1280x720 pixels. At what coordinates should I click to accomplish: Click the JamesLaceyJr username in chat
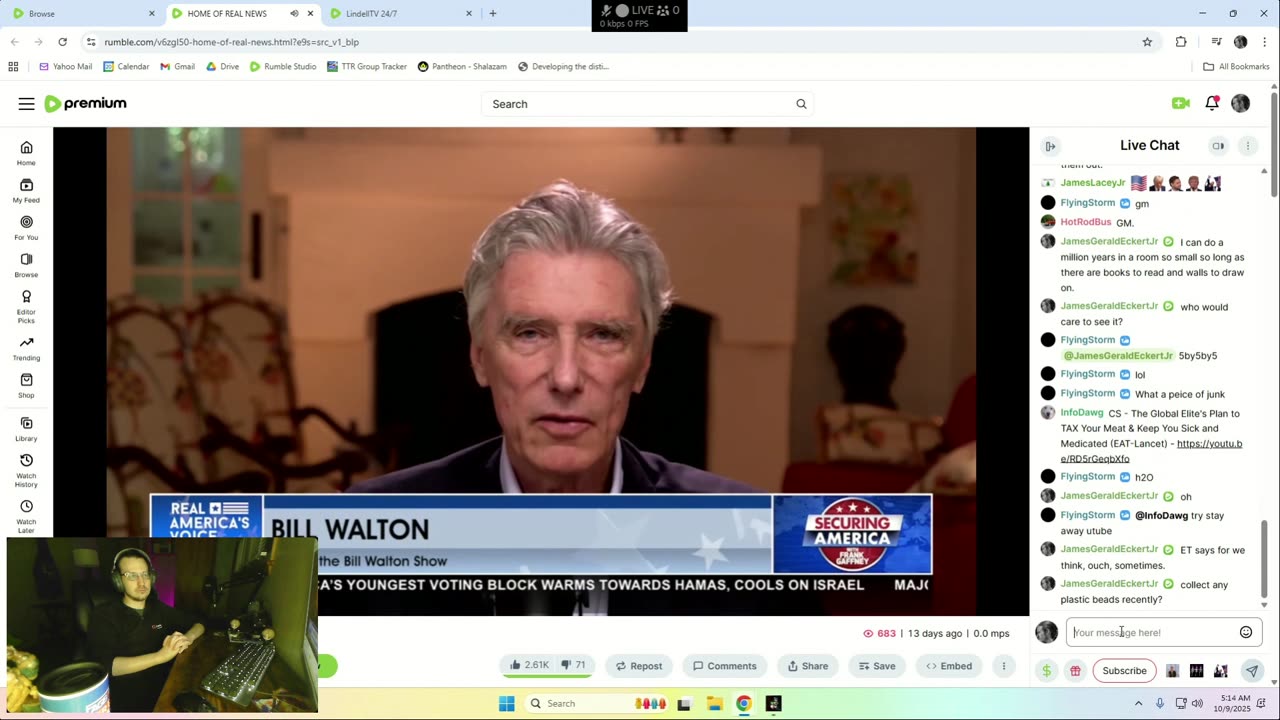coord(1092,183)
